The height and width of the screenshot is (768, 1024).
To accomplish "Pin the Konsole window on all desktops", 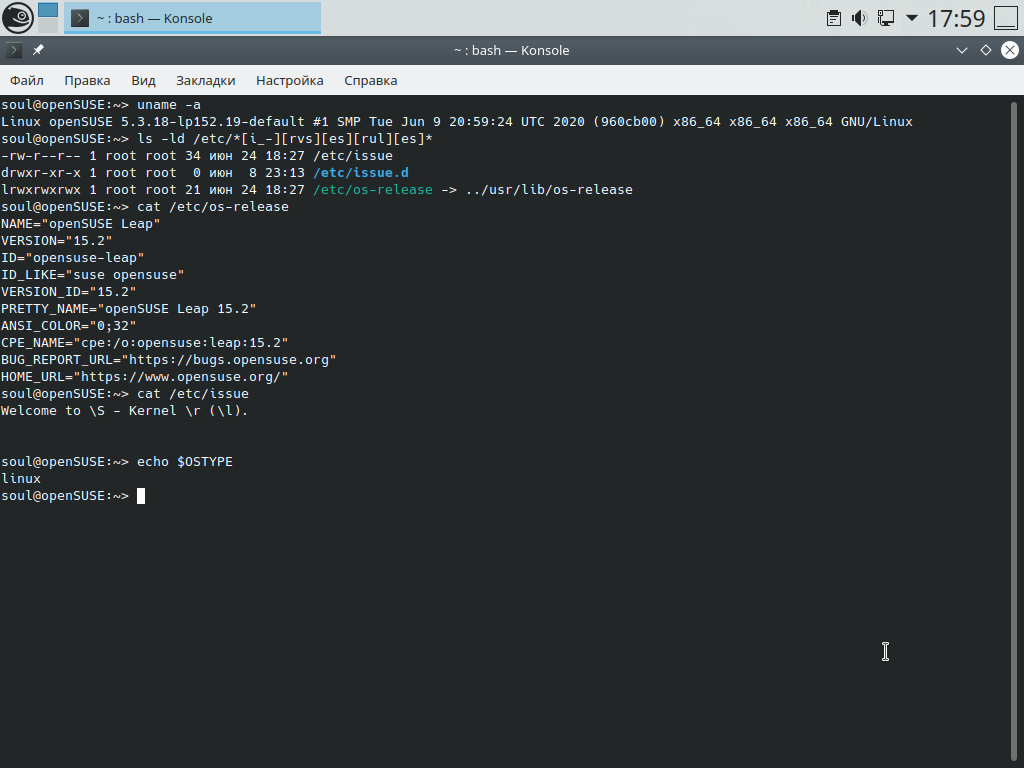I will point(38,50).
